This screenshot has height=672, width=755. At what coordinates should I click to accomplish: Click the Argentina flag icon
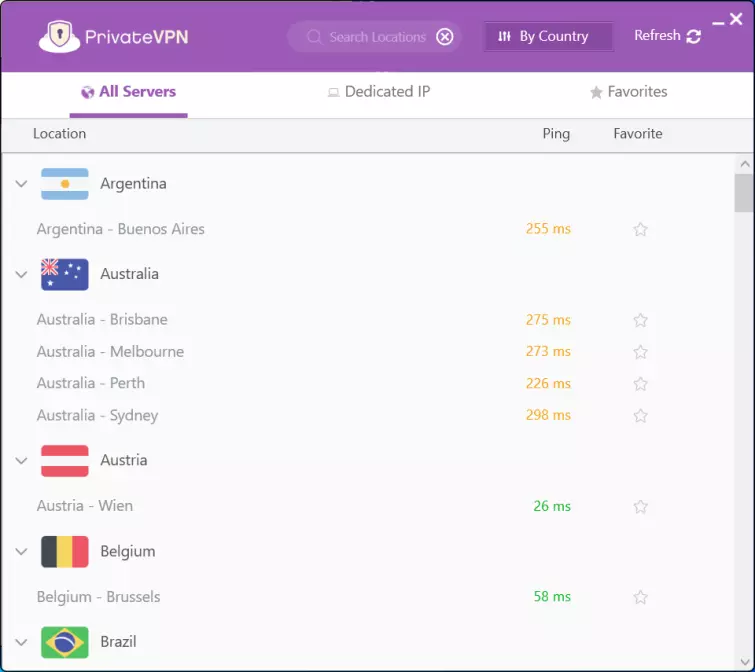(x=65, y=184)
